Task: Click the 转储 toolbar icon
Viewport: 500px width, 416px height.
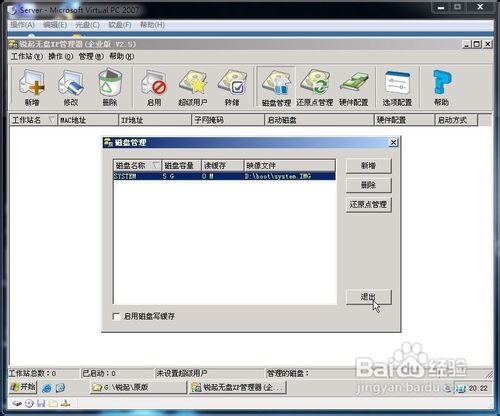Action: tap(232, 87)
